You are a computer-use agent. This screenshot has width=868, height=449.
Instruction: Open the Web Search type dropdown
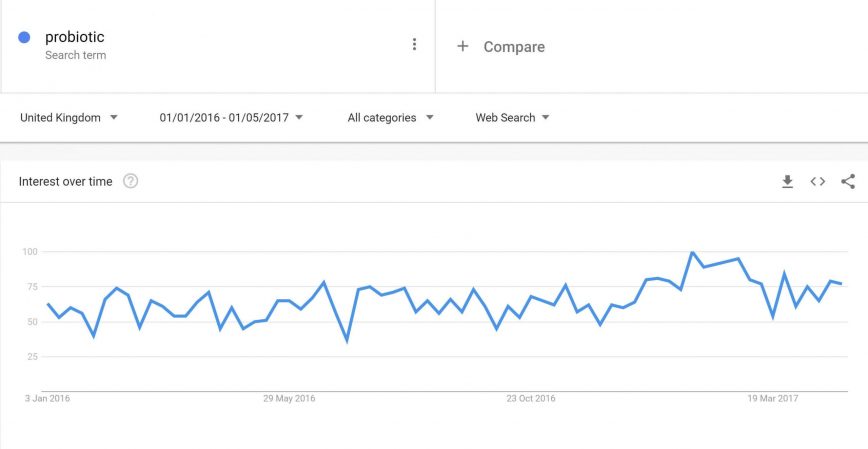point(512,117)
